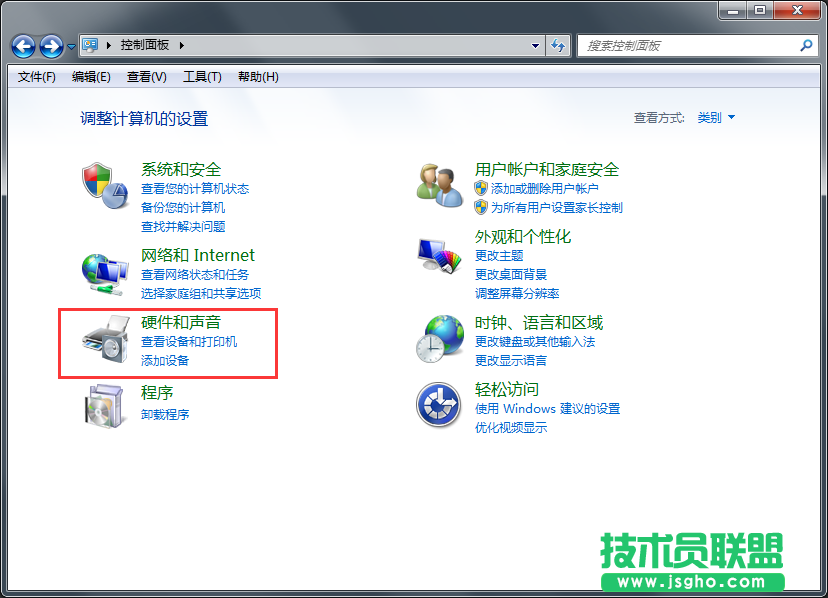Image resolution: width=828 pixels, height=598 pixels.
Task: Expand the address bar history dropdown
Action: (536, 46)
